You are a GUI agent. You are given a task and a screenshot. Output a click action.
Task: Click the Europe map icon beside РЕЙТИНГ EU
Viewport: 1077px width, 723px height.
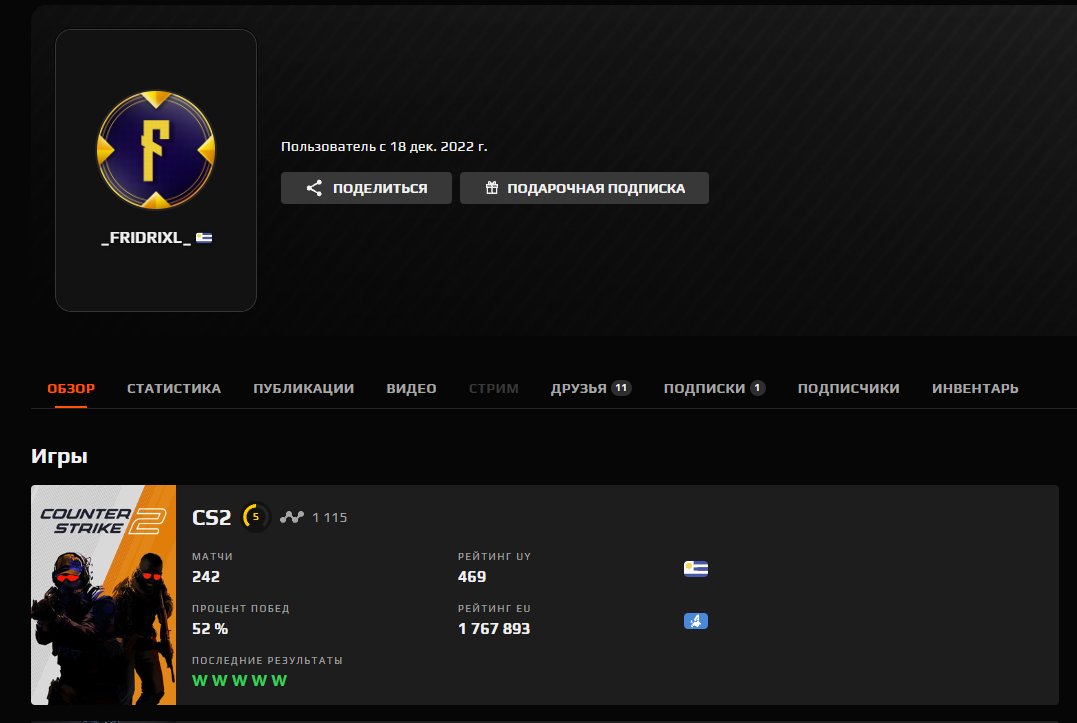pyautogui.click(x=695, y=620)
